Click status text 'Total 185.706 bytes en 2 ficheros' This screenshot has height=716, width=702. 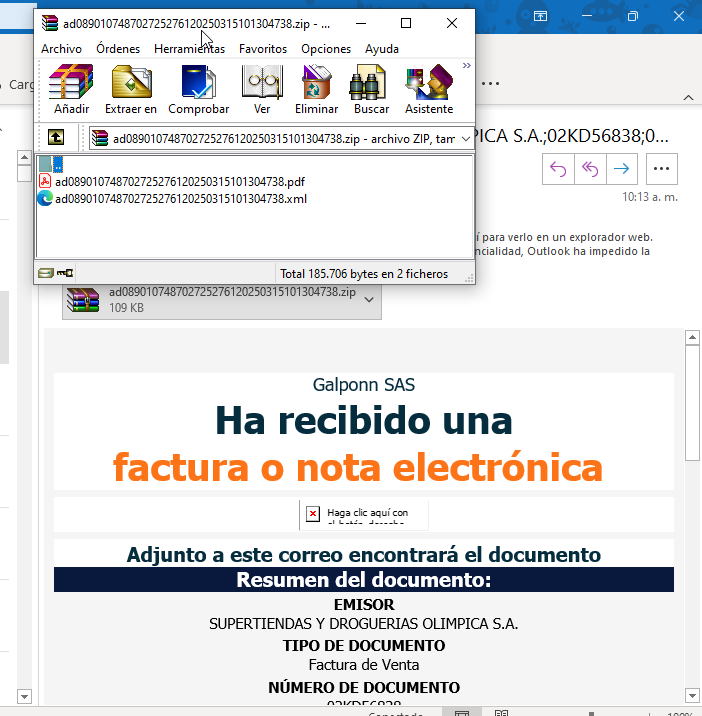tap(364, 274)
